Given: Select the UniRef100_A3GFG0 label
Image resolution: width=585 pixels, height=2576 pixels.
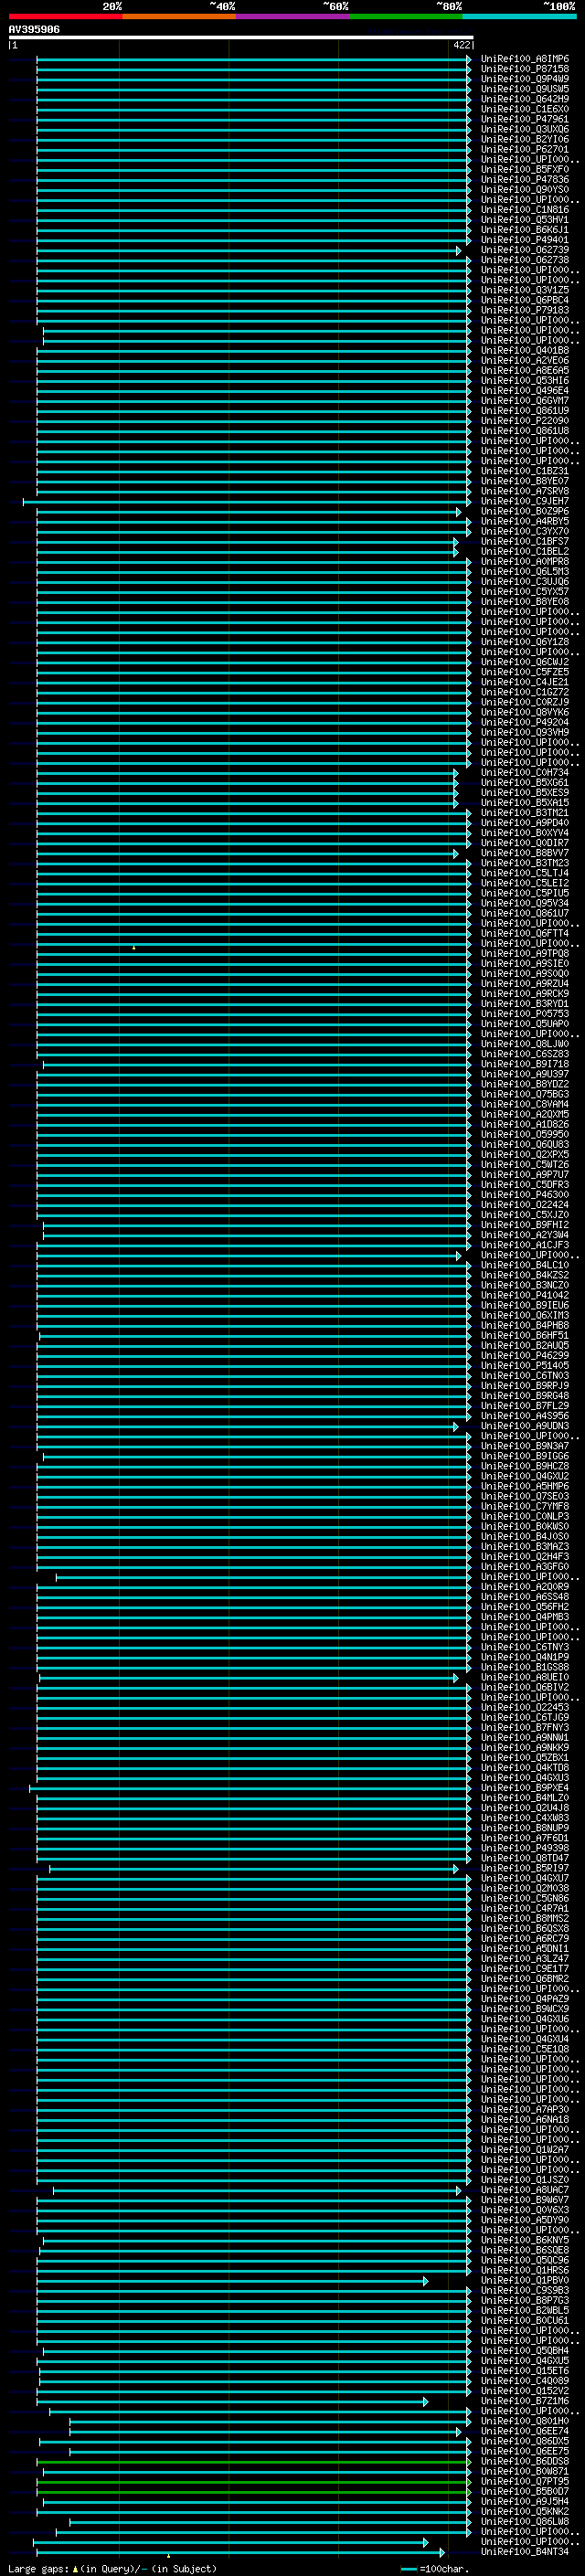Looking at the screenshot, I should 525,1567.
